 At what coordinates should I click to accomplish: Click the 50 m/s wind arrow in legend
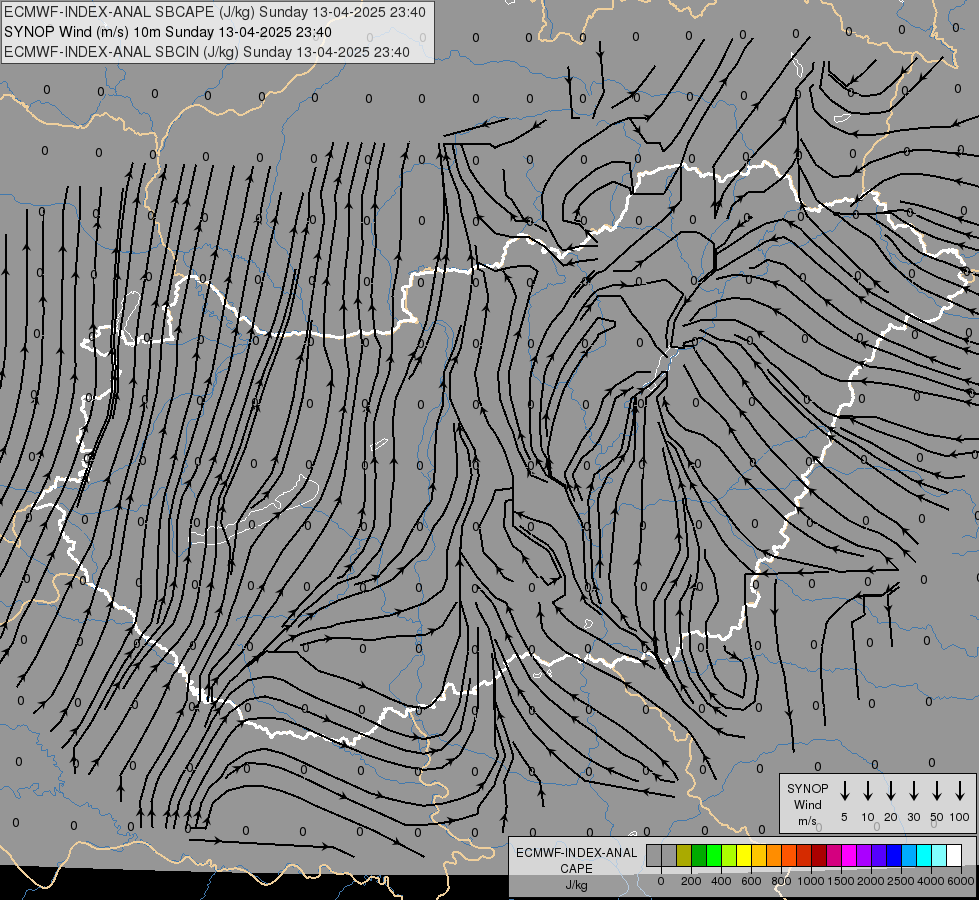[x=937, y=791]
